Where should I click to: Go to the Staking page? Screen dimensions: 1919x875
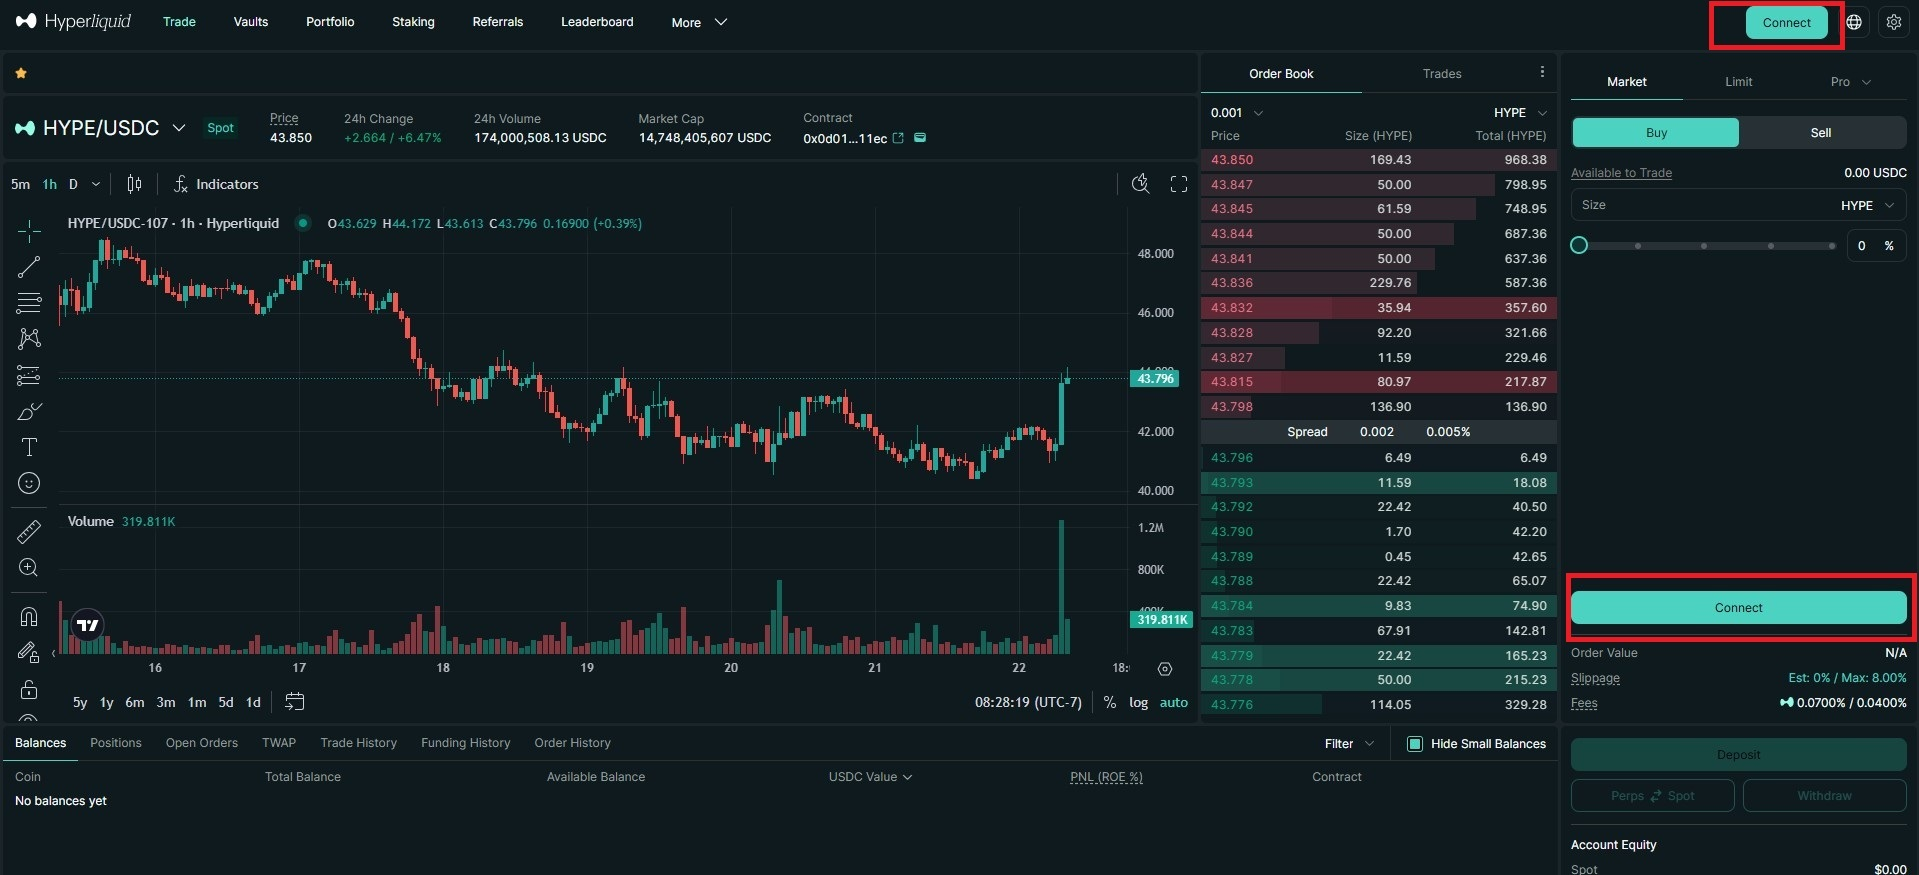pos(413,22)
